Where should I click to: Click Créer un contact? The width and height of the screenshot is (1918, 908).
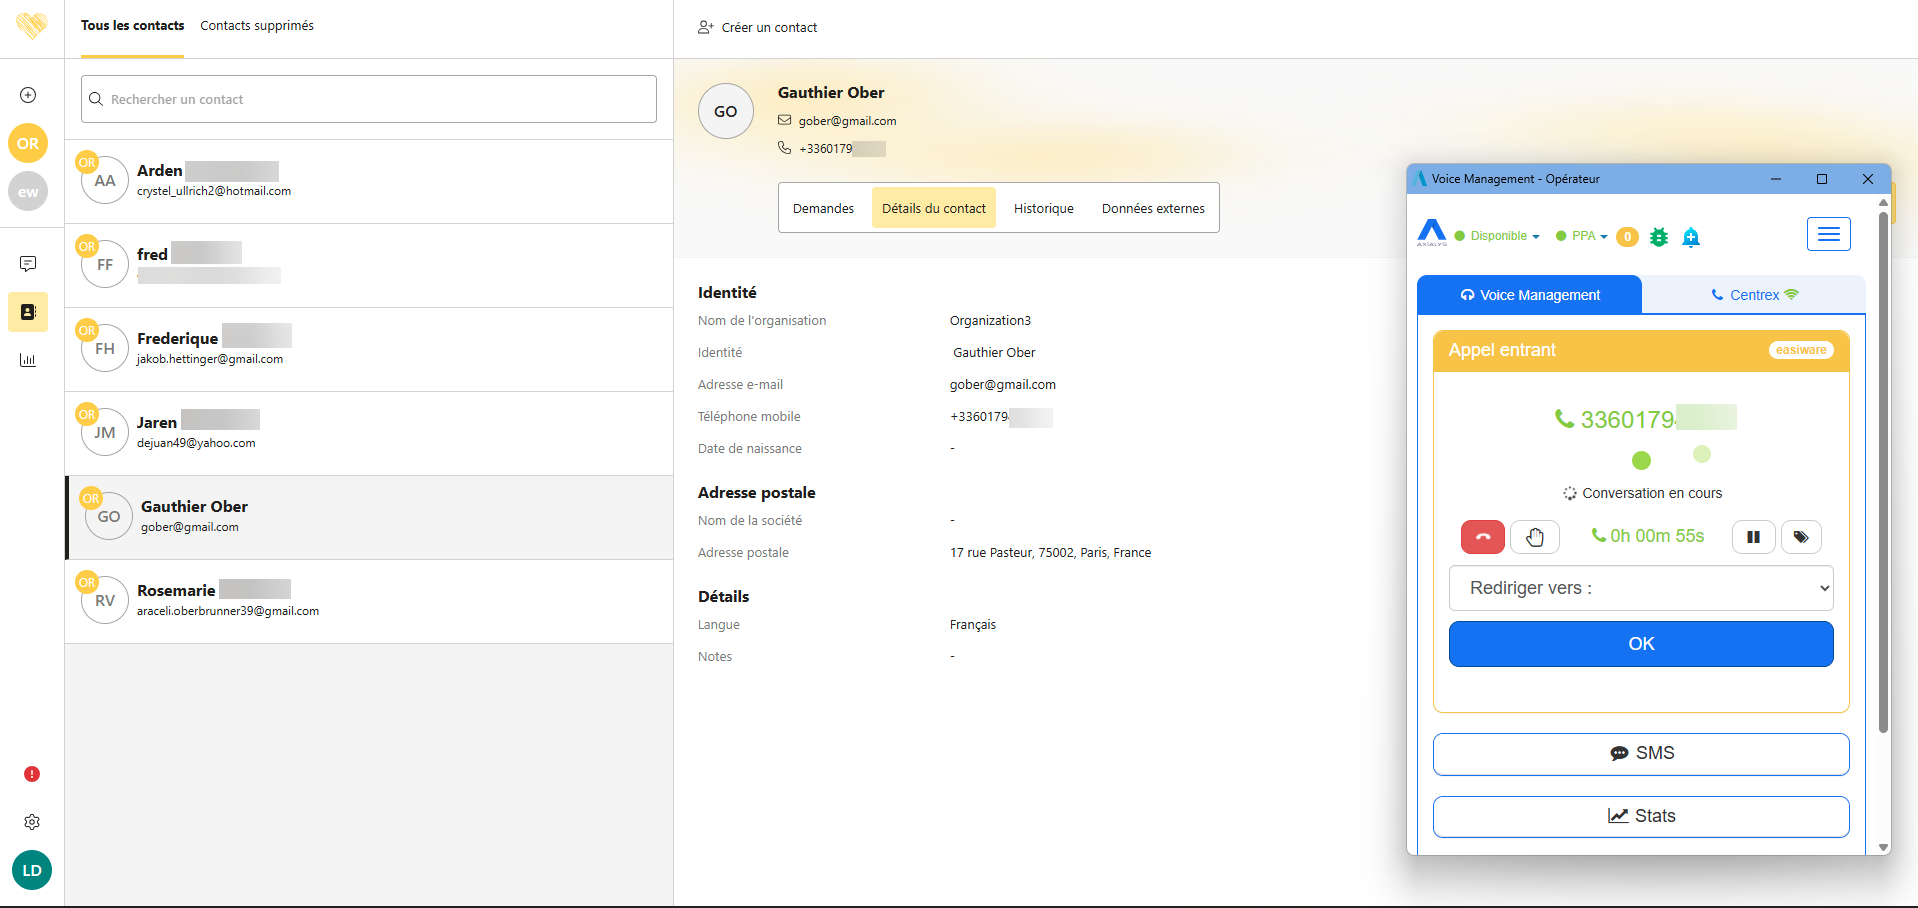click(x=758, y=28)
